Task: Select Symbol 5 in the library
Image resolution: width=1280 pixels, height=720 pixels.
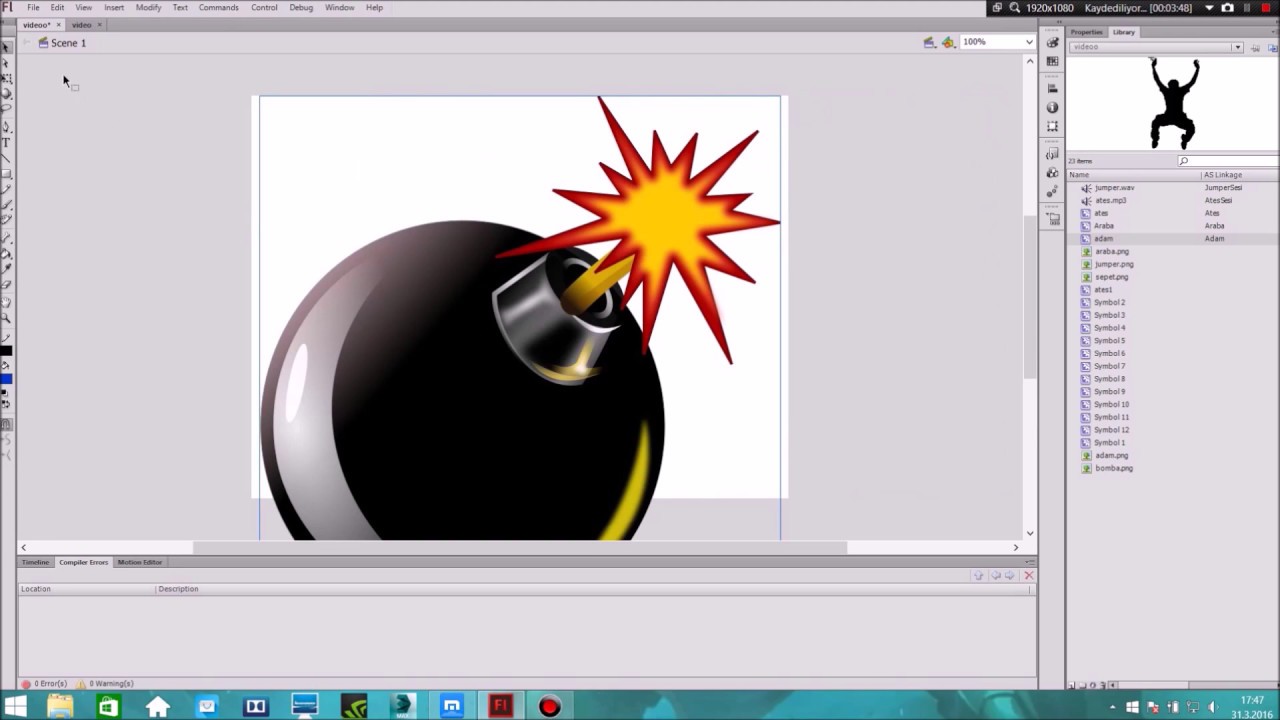Action: point(1109,340)
